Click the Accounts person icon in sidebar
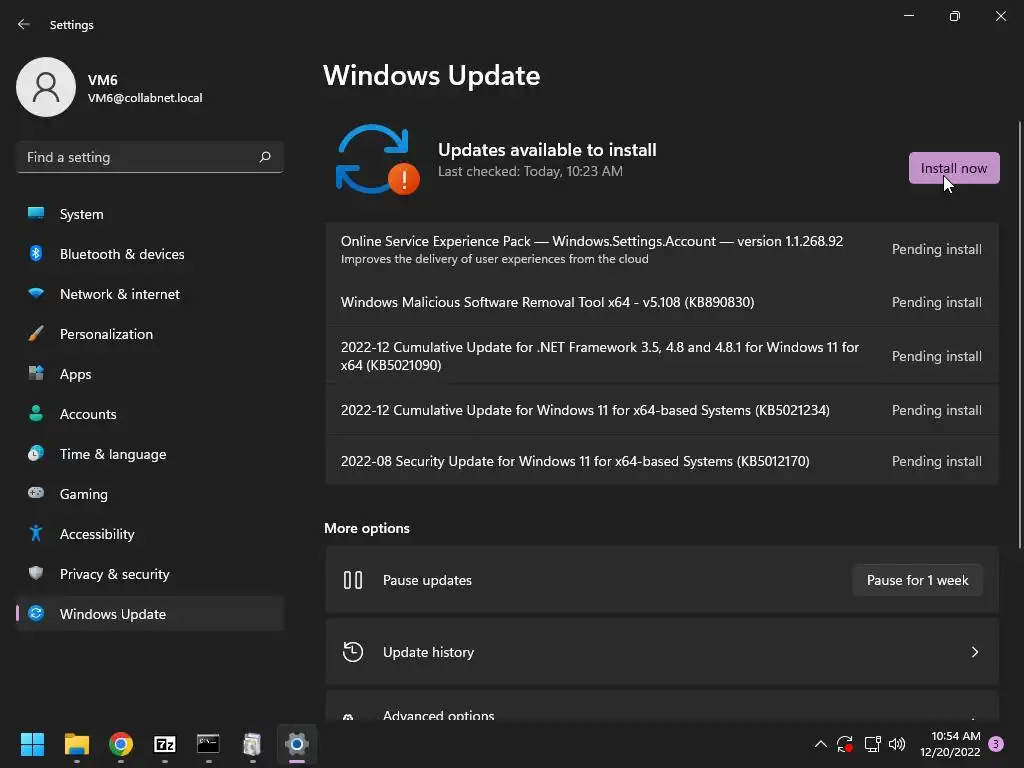 click(36, 413)
